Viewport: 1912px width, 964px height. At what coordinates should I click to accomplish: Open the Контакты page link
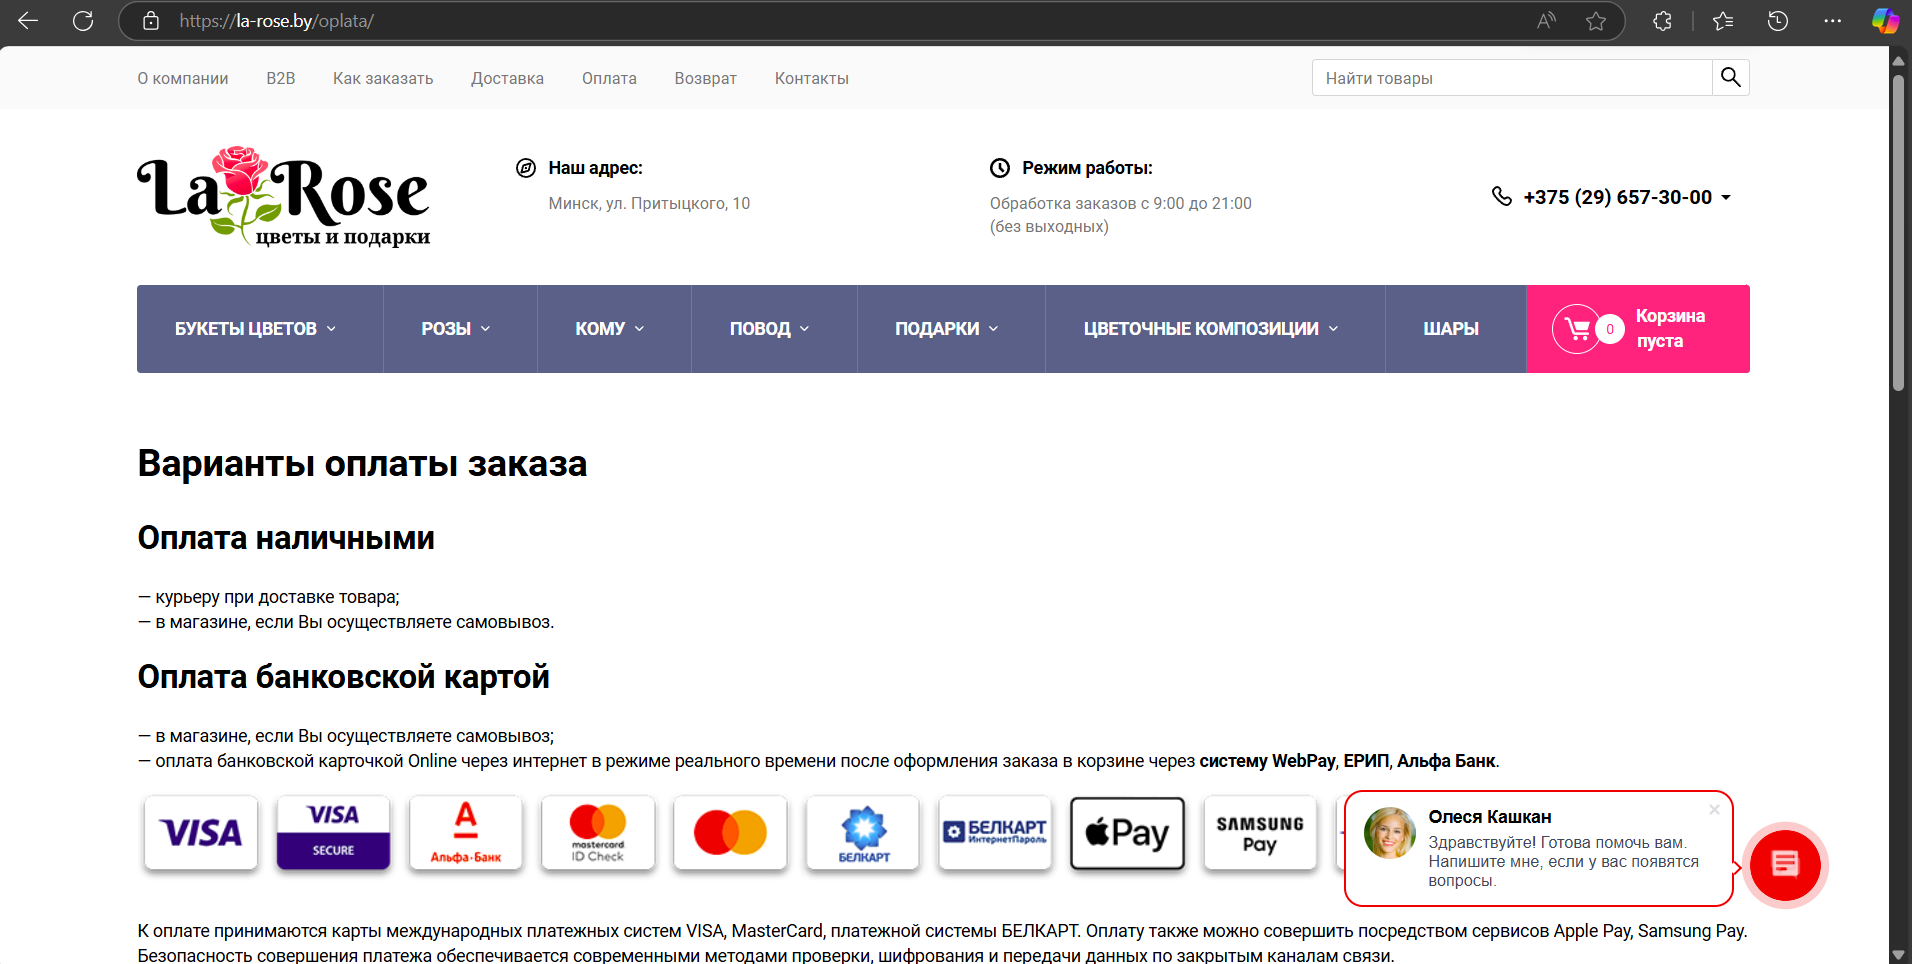pyautogui.click(x=811, y=78)
